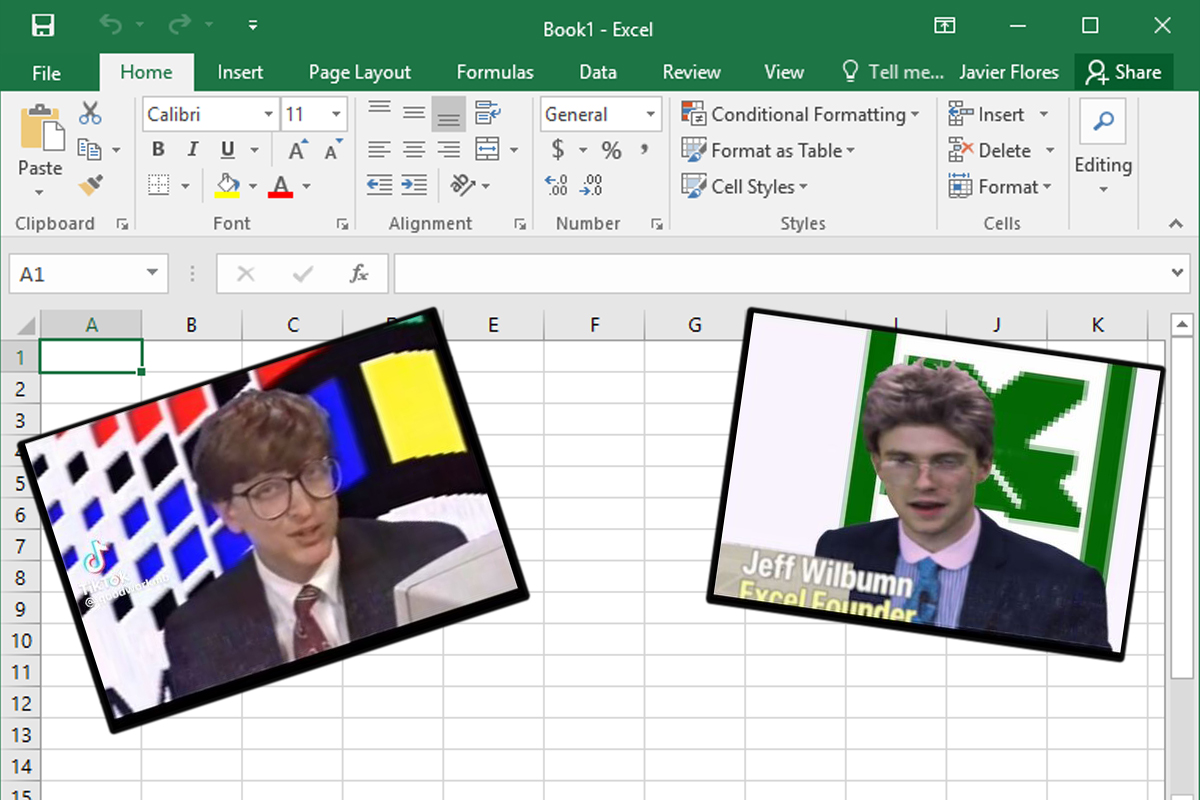The width and height of the screenshot is (1200, 800).
Task: Click Decrease Indent icon
Action: 379,185
